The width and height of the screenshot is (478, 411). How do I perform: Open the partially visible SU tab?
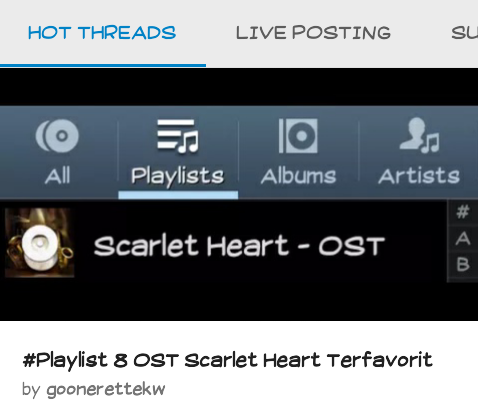pos(464,33)
